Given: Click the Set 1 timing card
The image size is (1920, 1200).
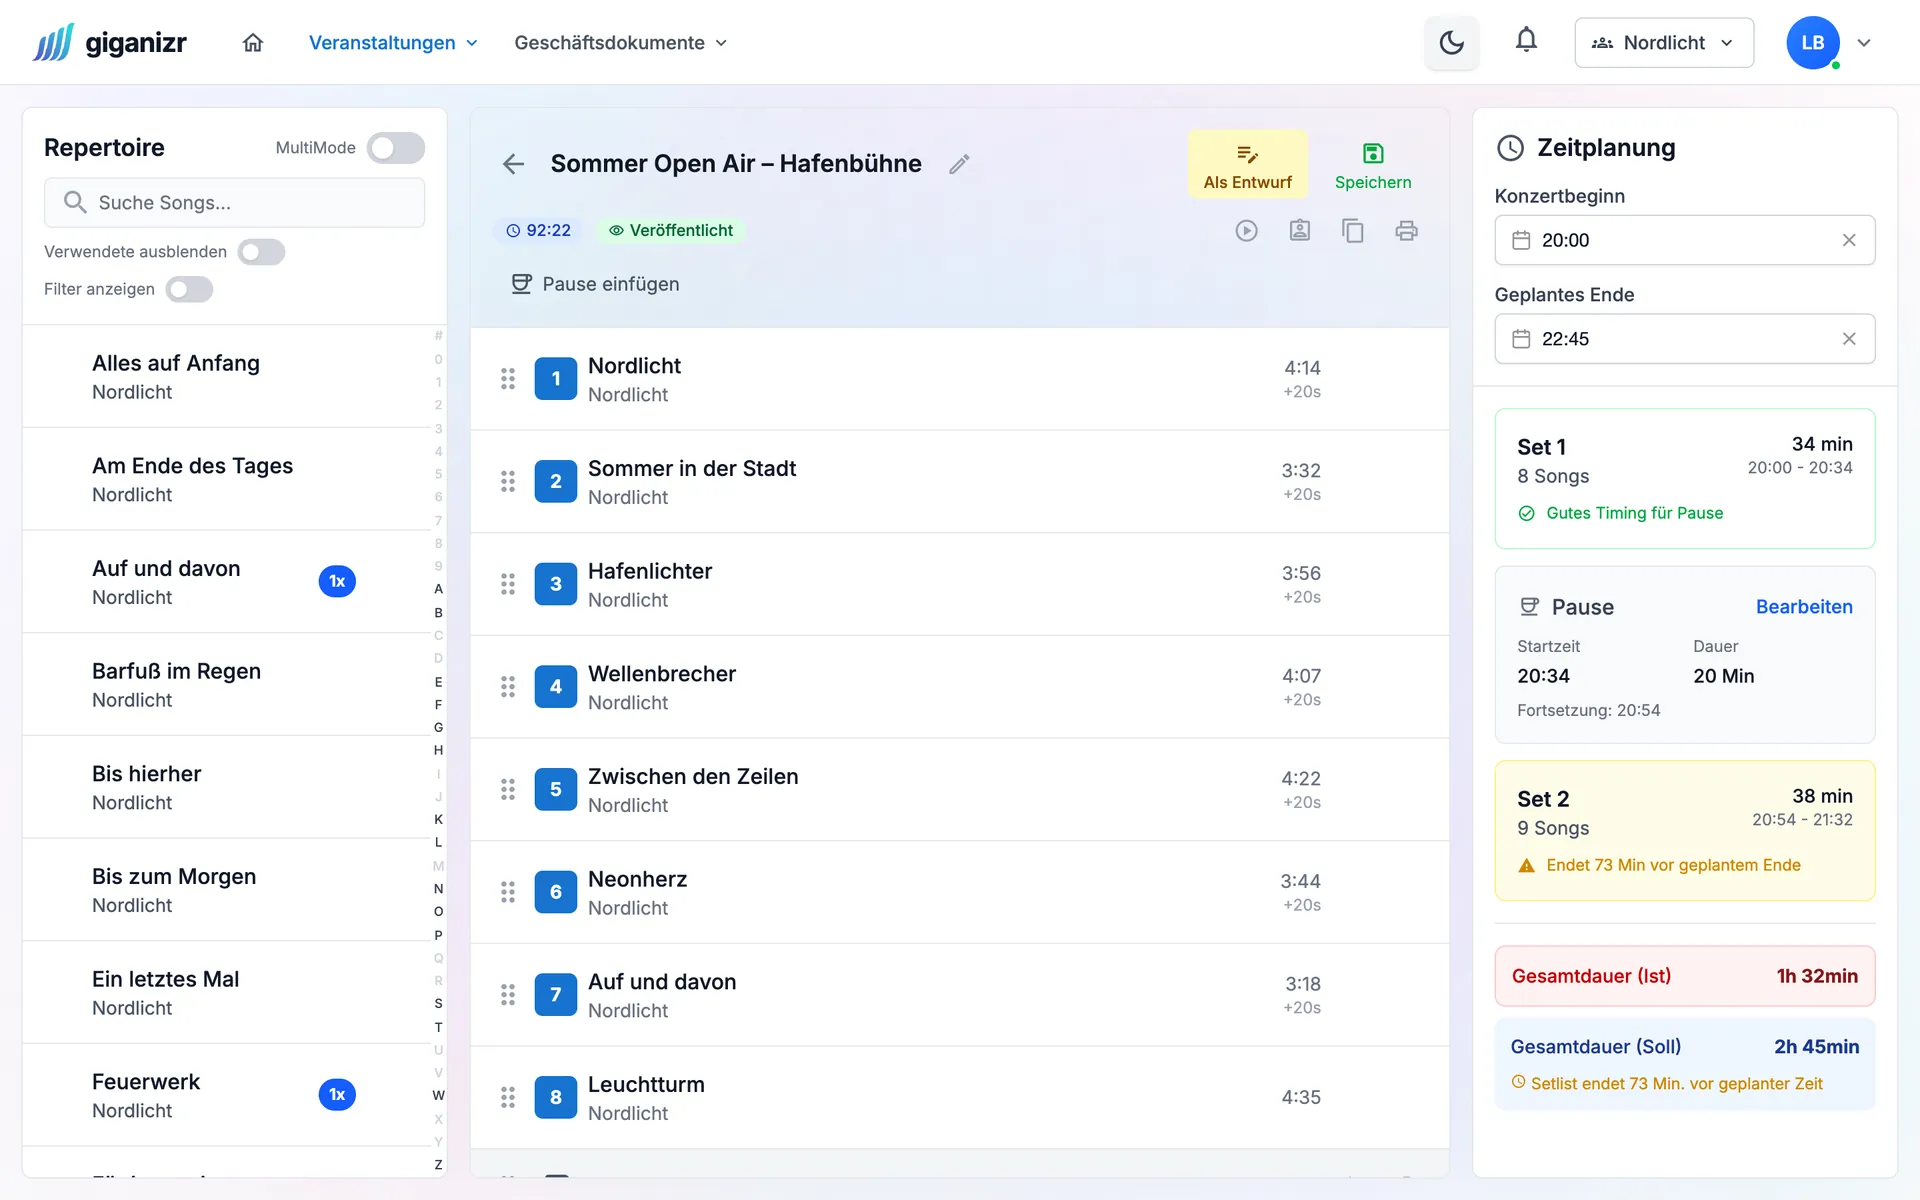Looking at the screenshot, I should 1684,478.
